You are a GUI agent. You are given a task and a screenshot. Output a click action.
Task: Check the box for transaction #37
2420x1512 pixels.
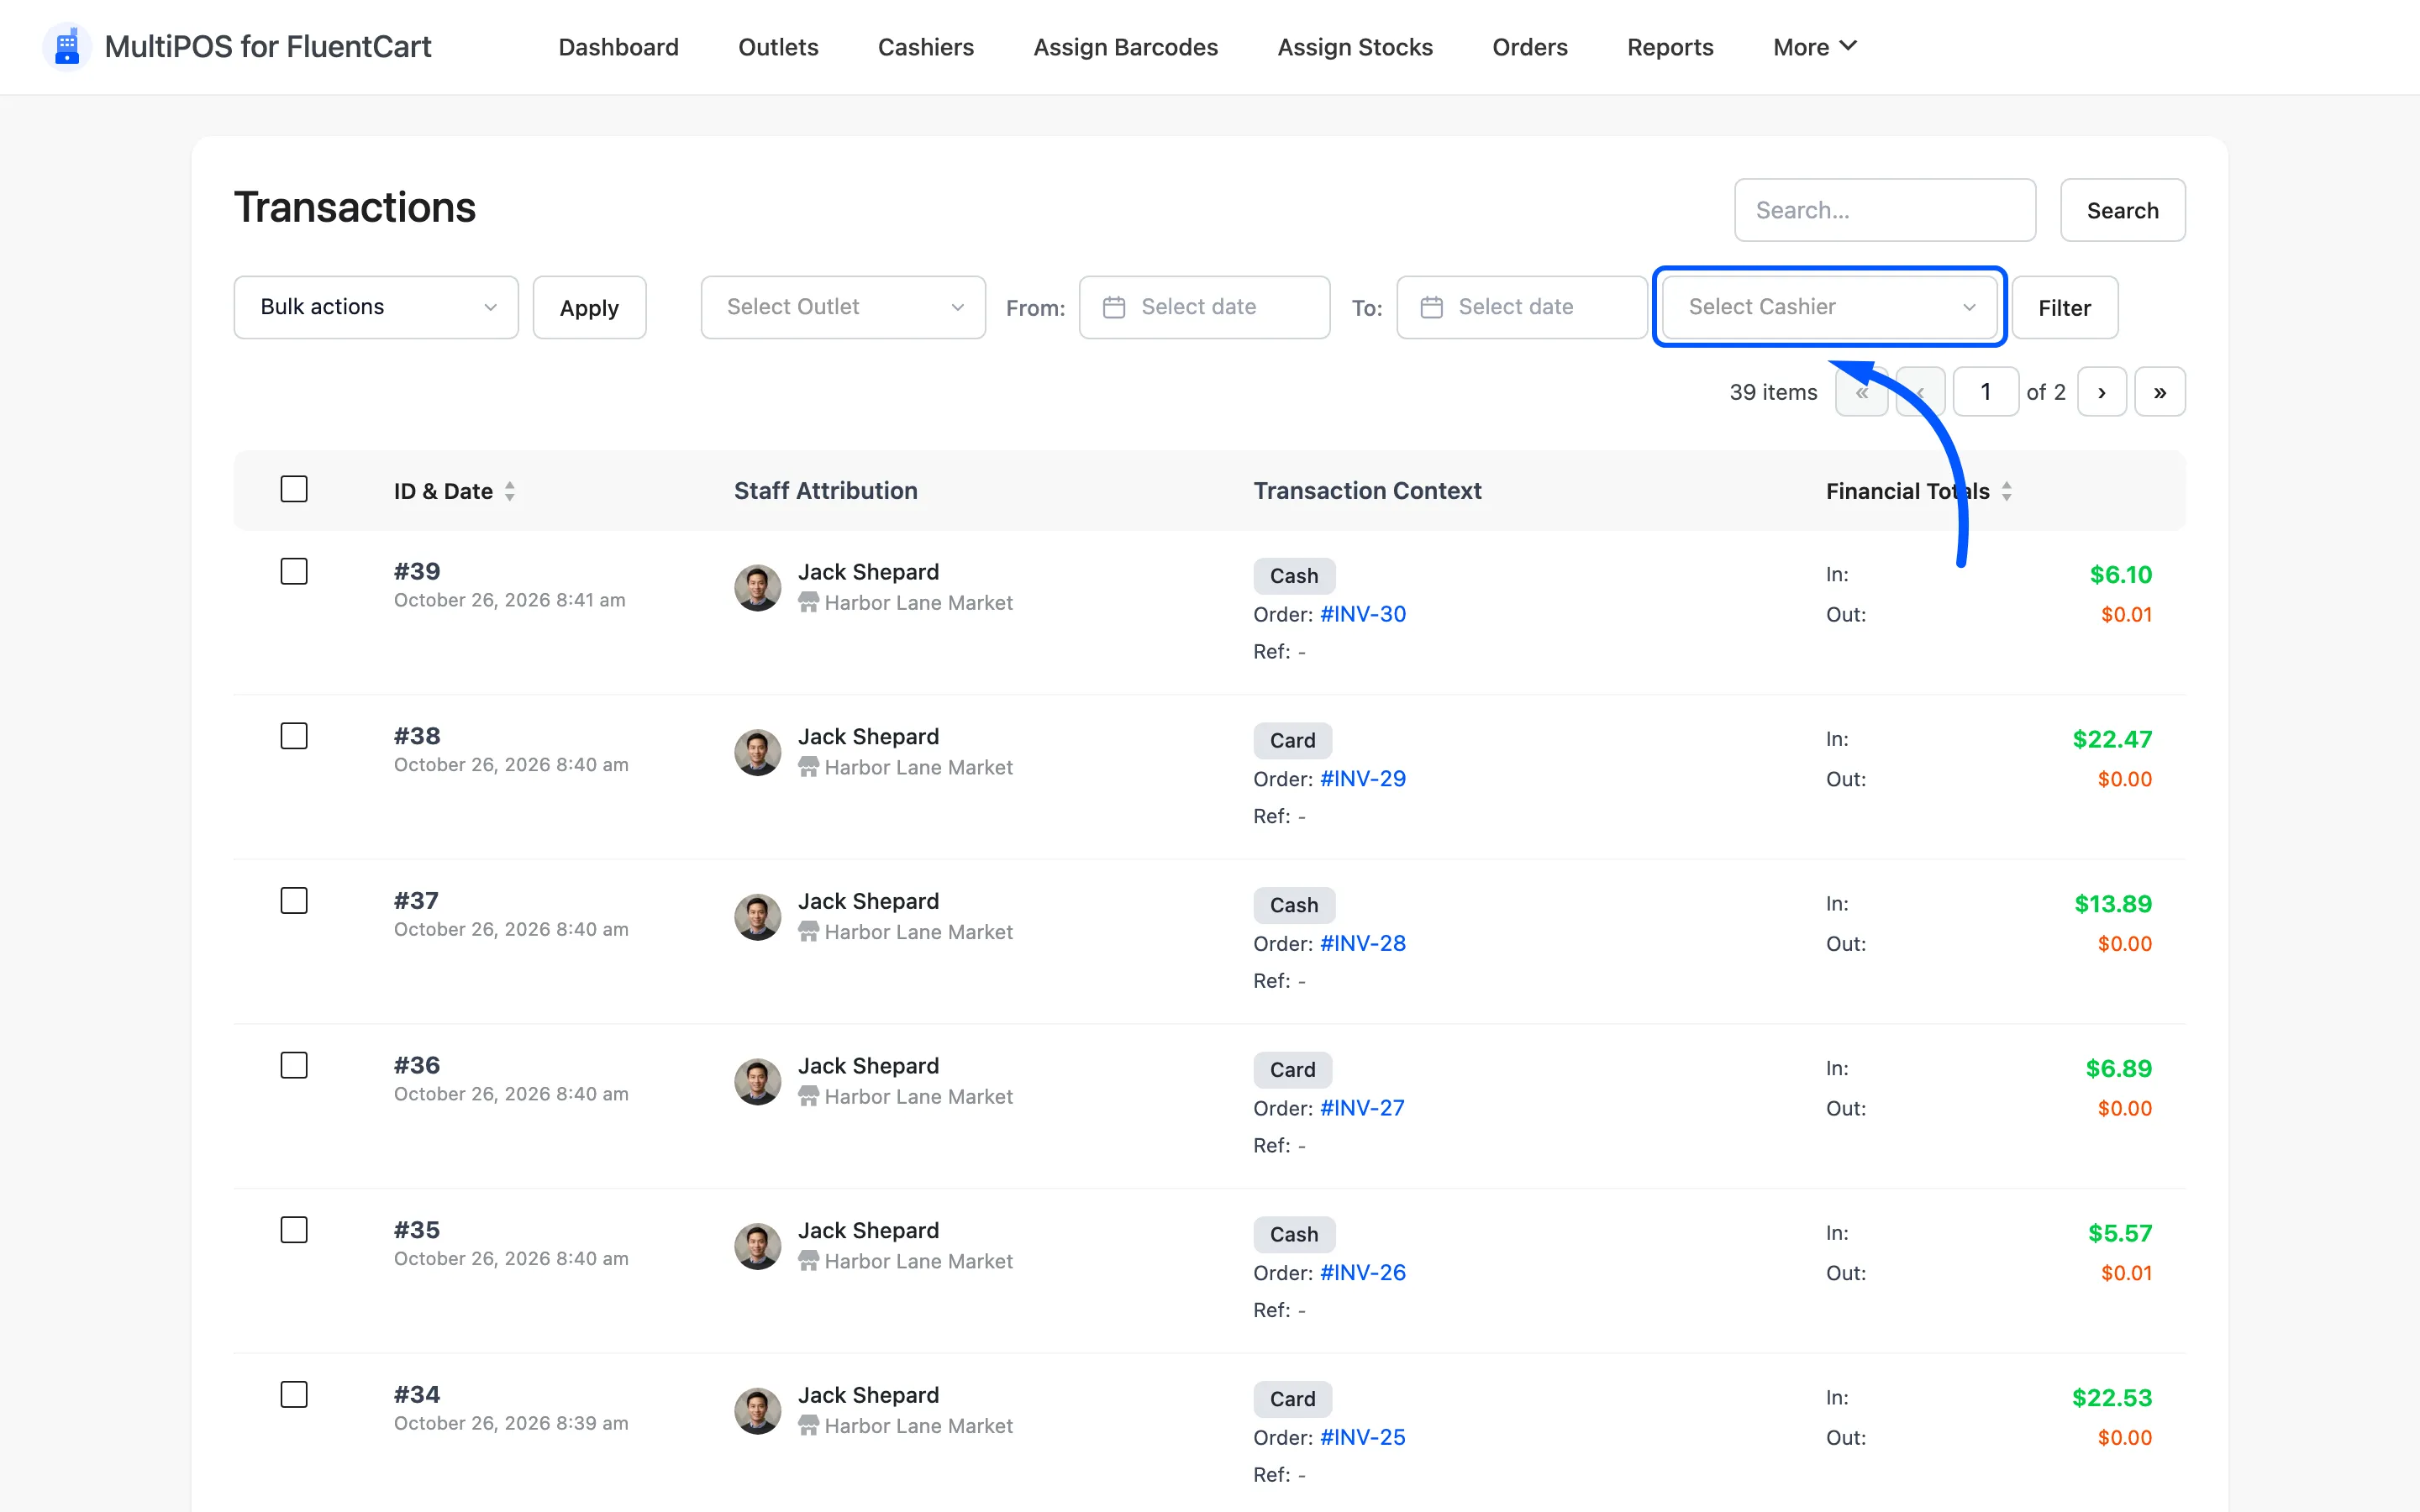click(x=294, y=901)
